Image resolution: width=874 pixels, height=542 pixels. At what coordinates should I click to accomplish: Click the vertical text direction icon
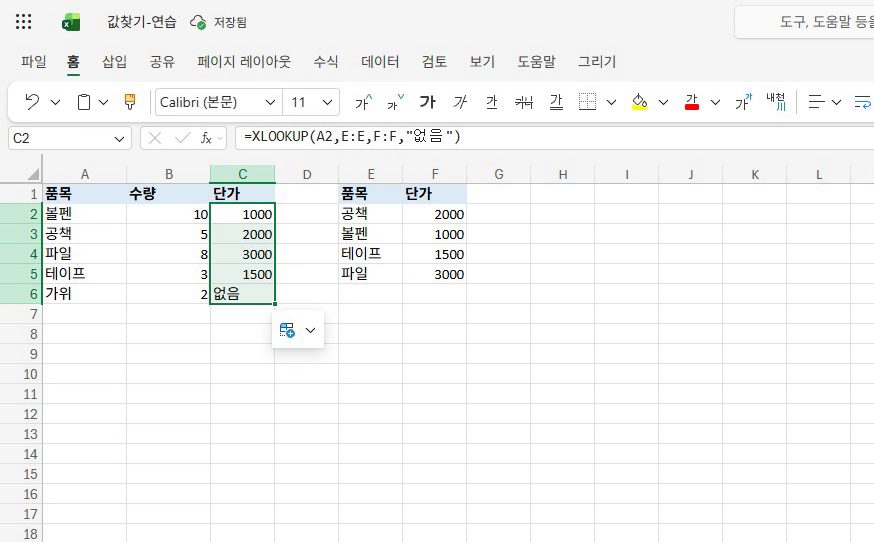(x=776, y=102)
